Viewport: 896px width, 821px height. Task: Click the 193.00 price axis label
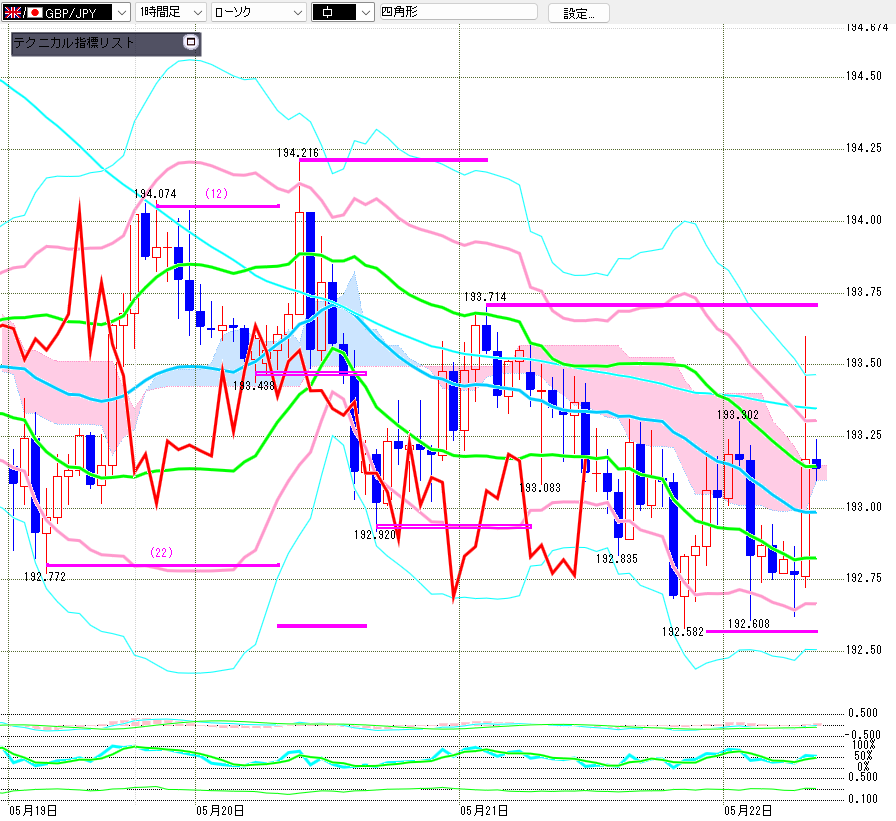(x=864, y=507)
